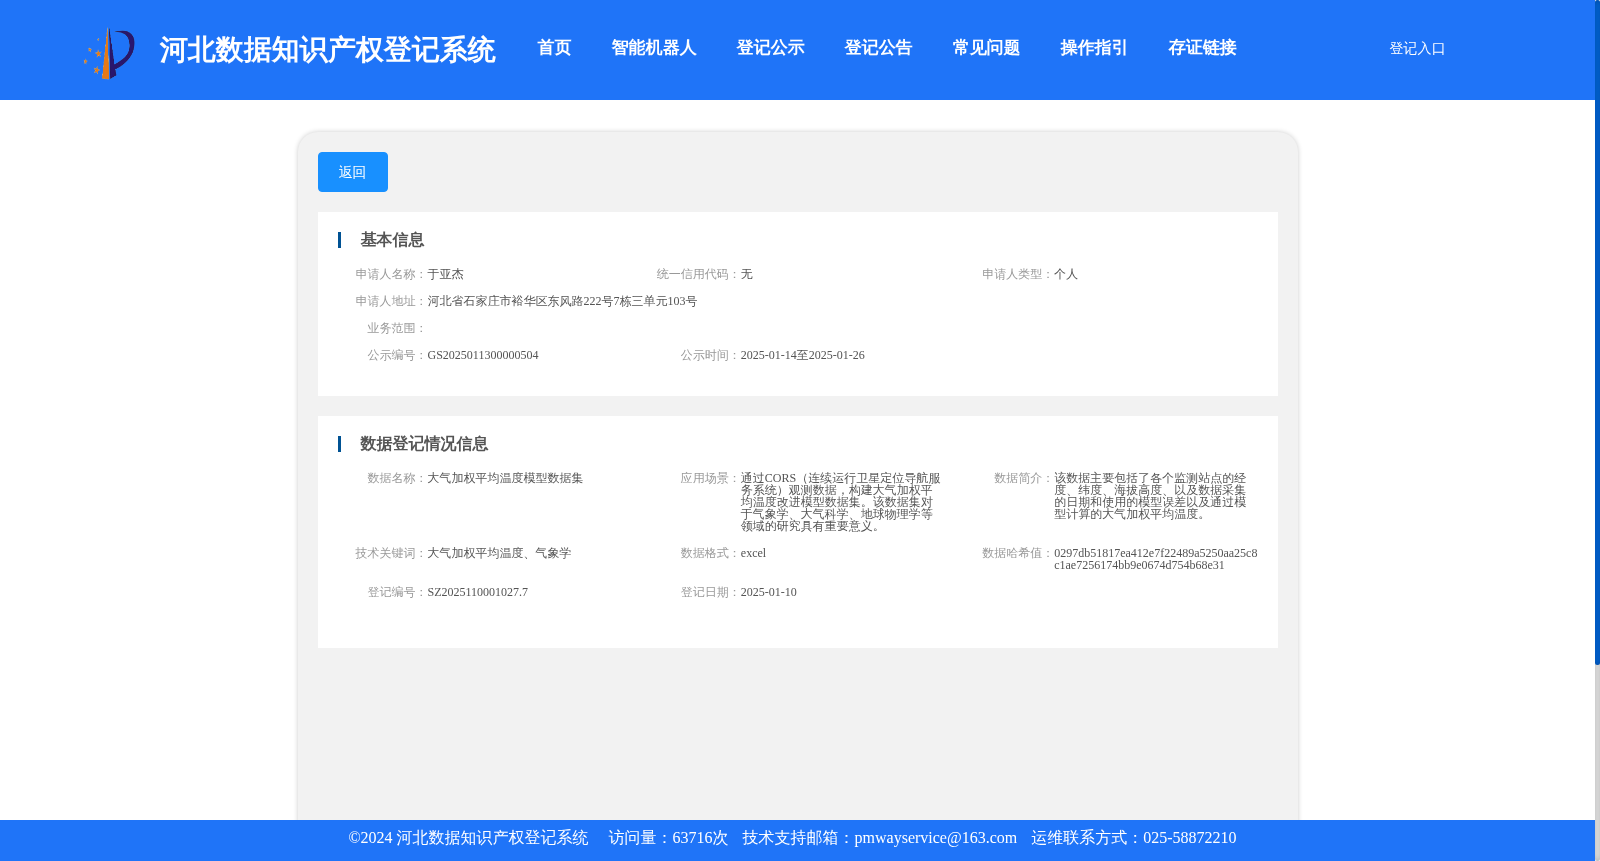Click the site logo icon

(x=109, y=53)
